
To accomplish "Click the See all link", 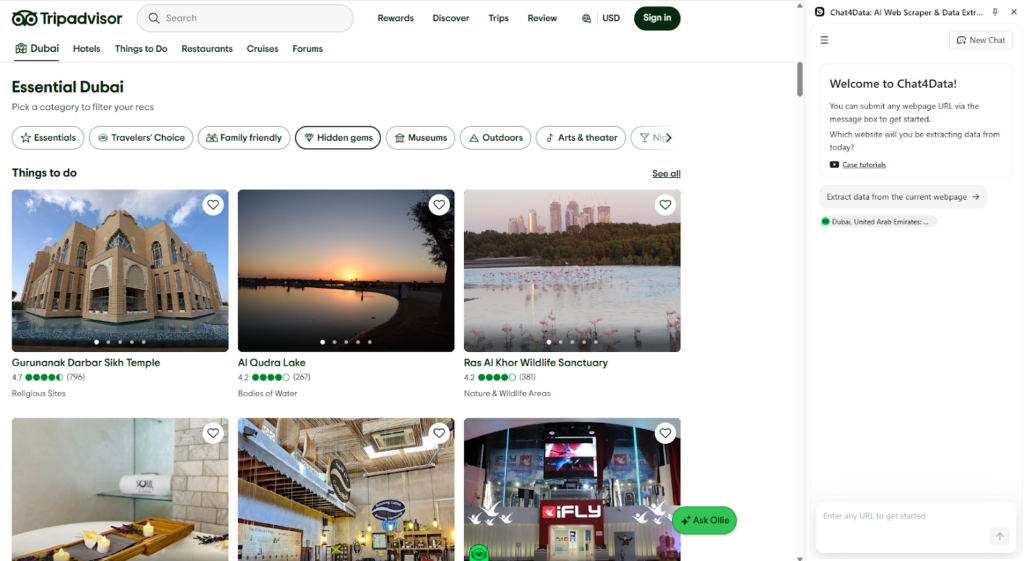I will pos(666,174).
